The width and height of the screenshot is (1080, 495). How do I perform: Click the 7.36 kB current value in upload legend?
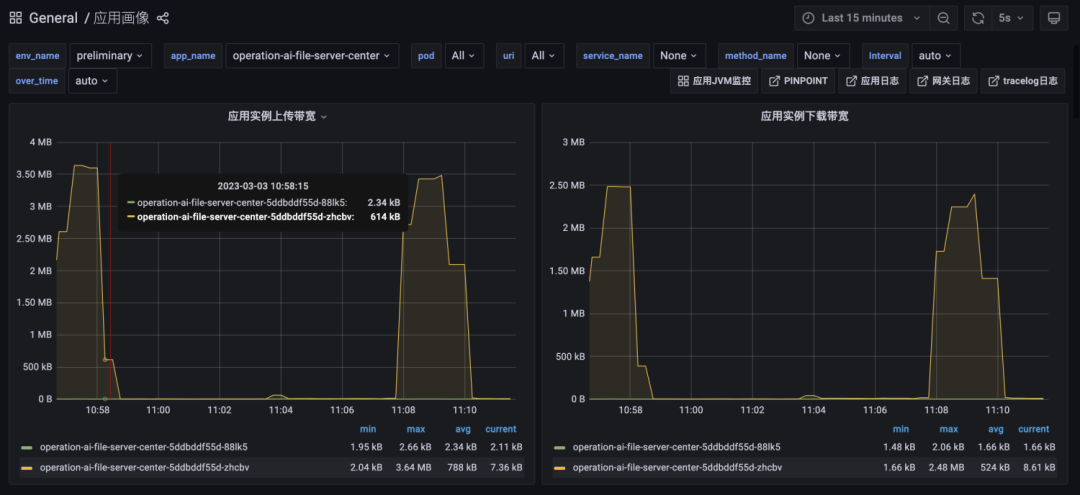point(505,467)
